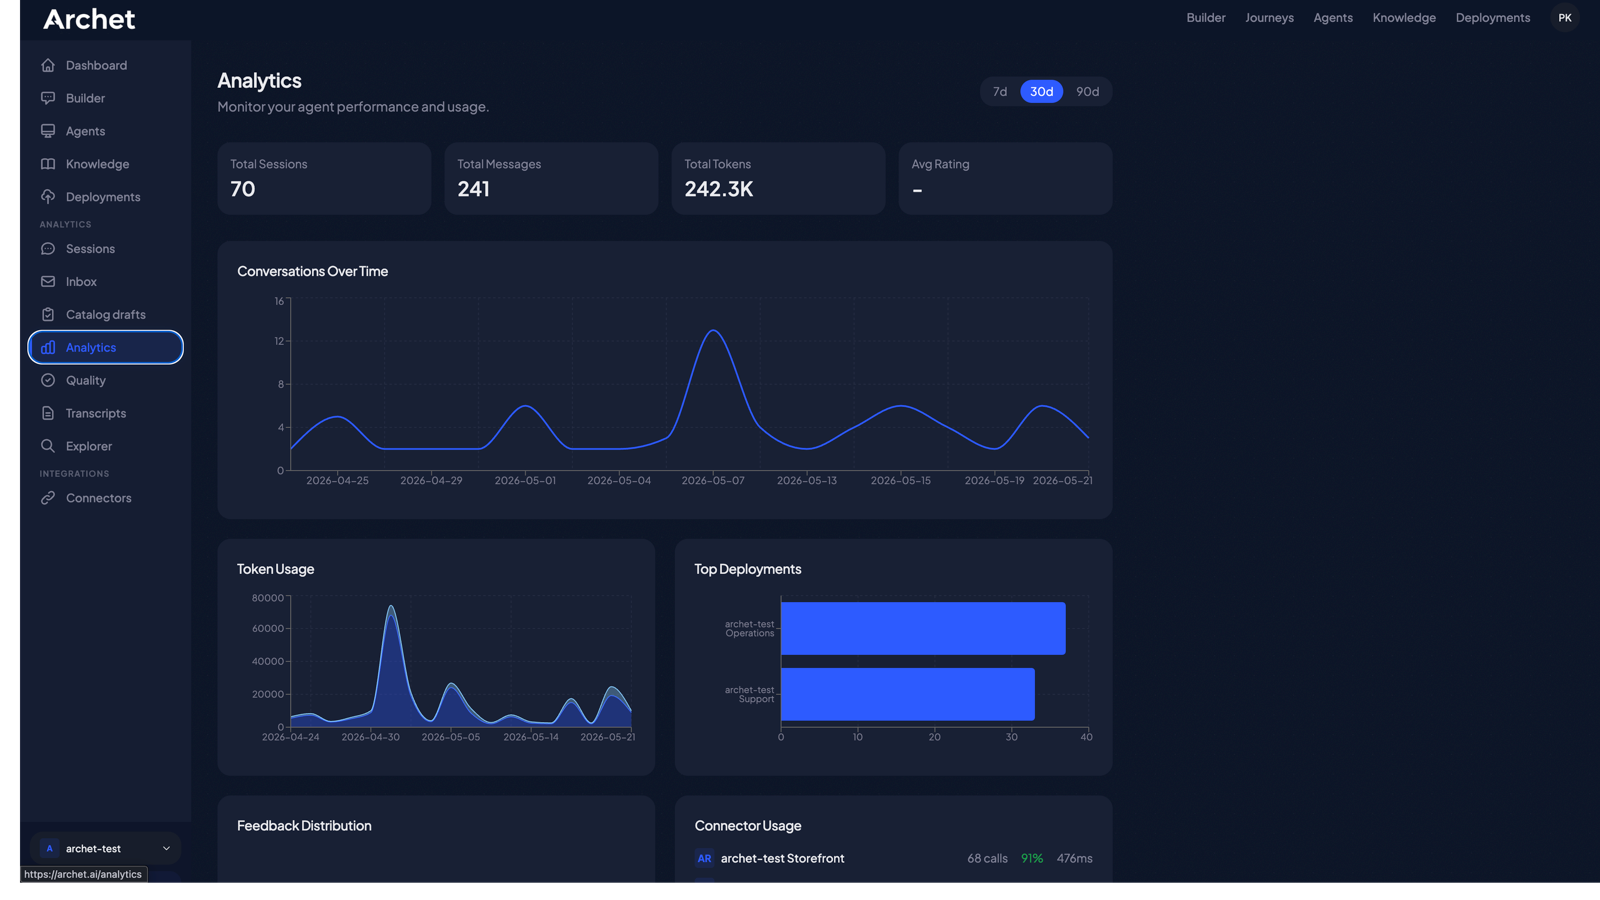This screenshot has height=900, width=1600.
Task: Open Knowledge via the book icon
Action: click(48, 164)
